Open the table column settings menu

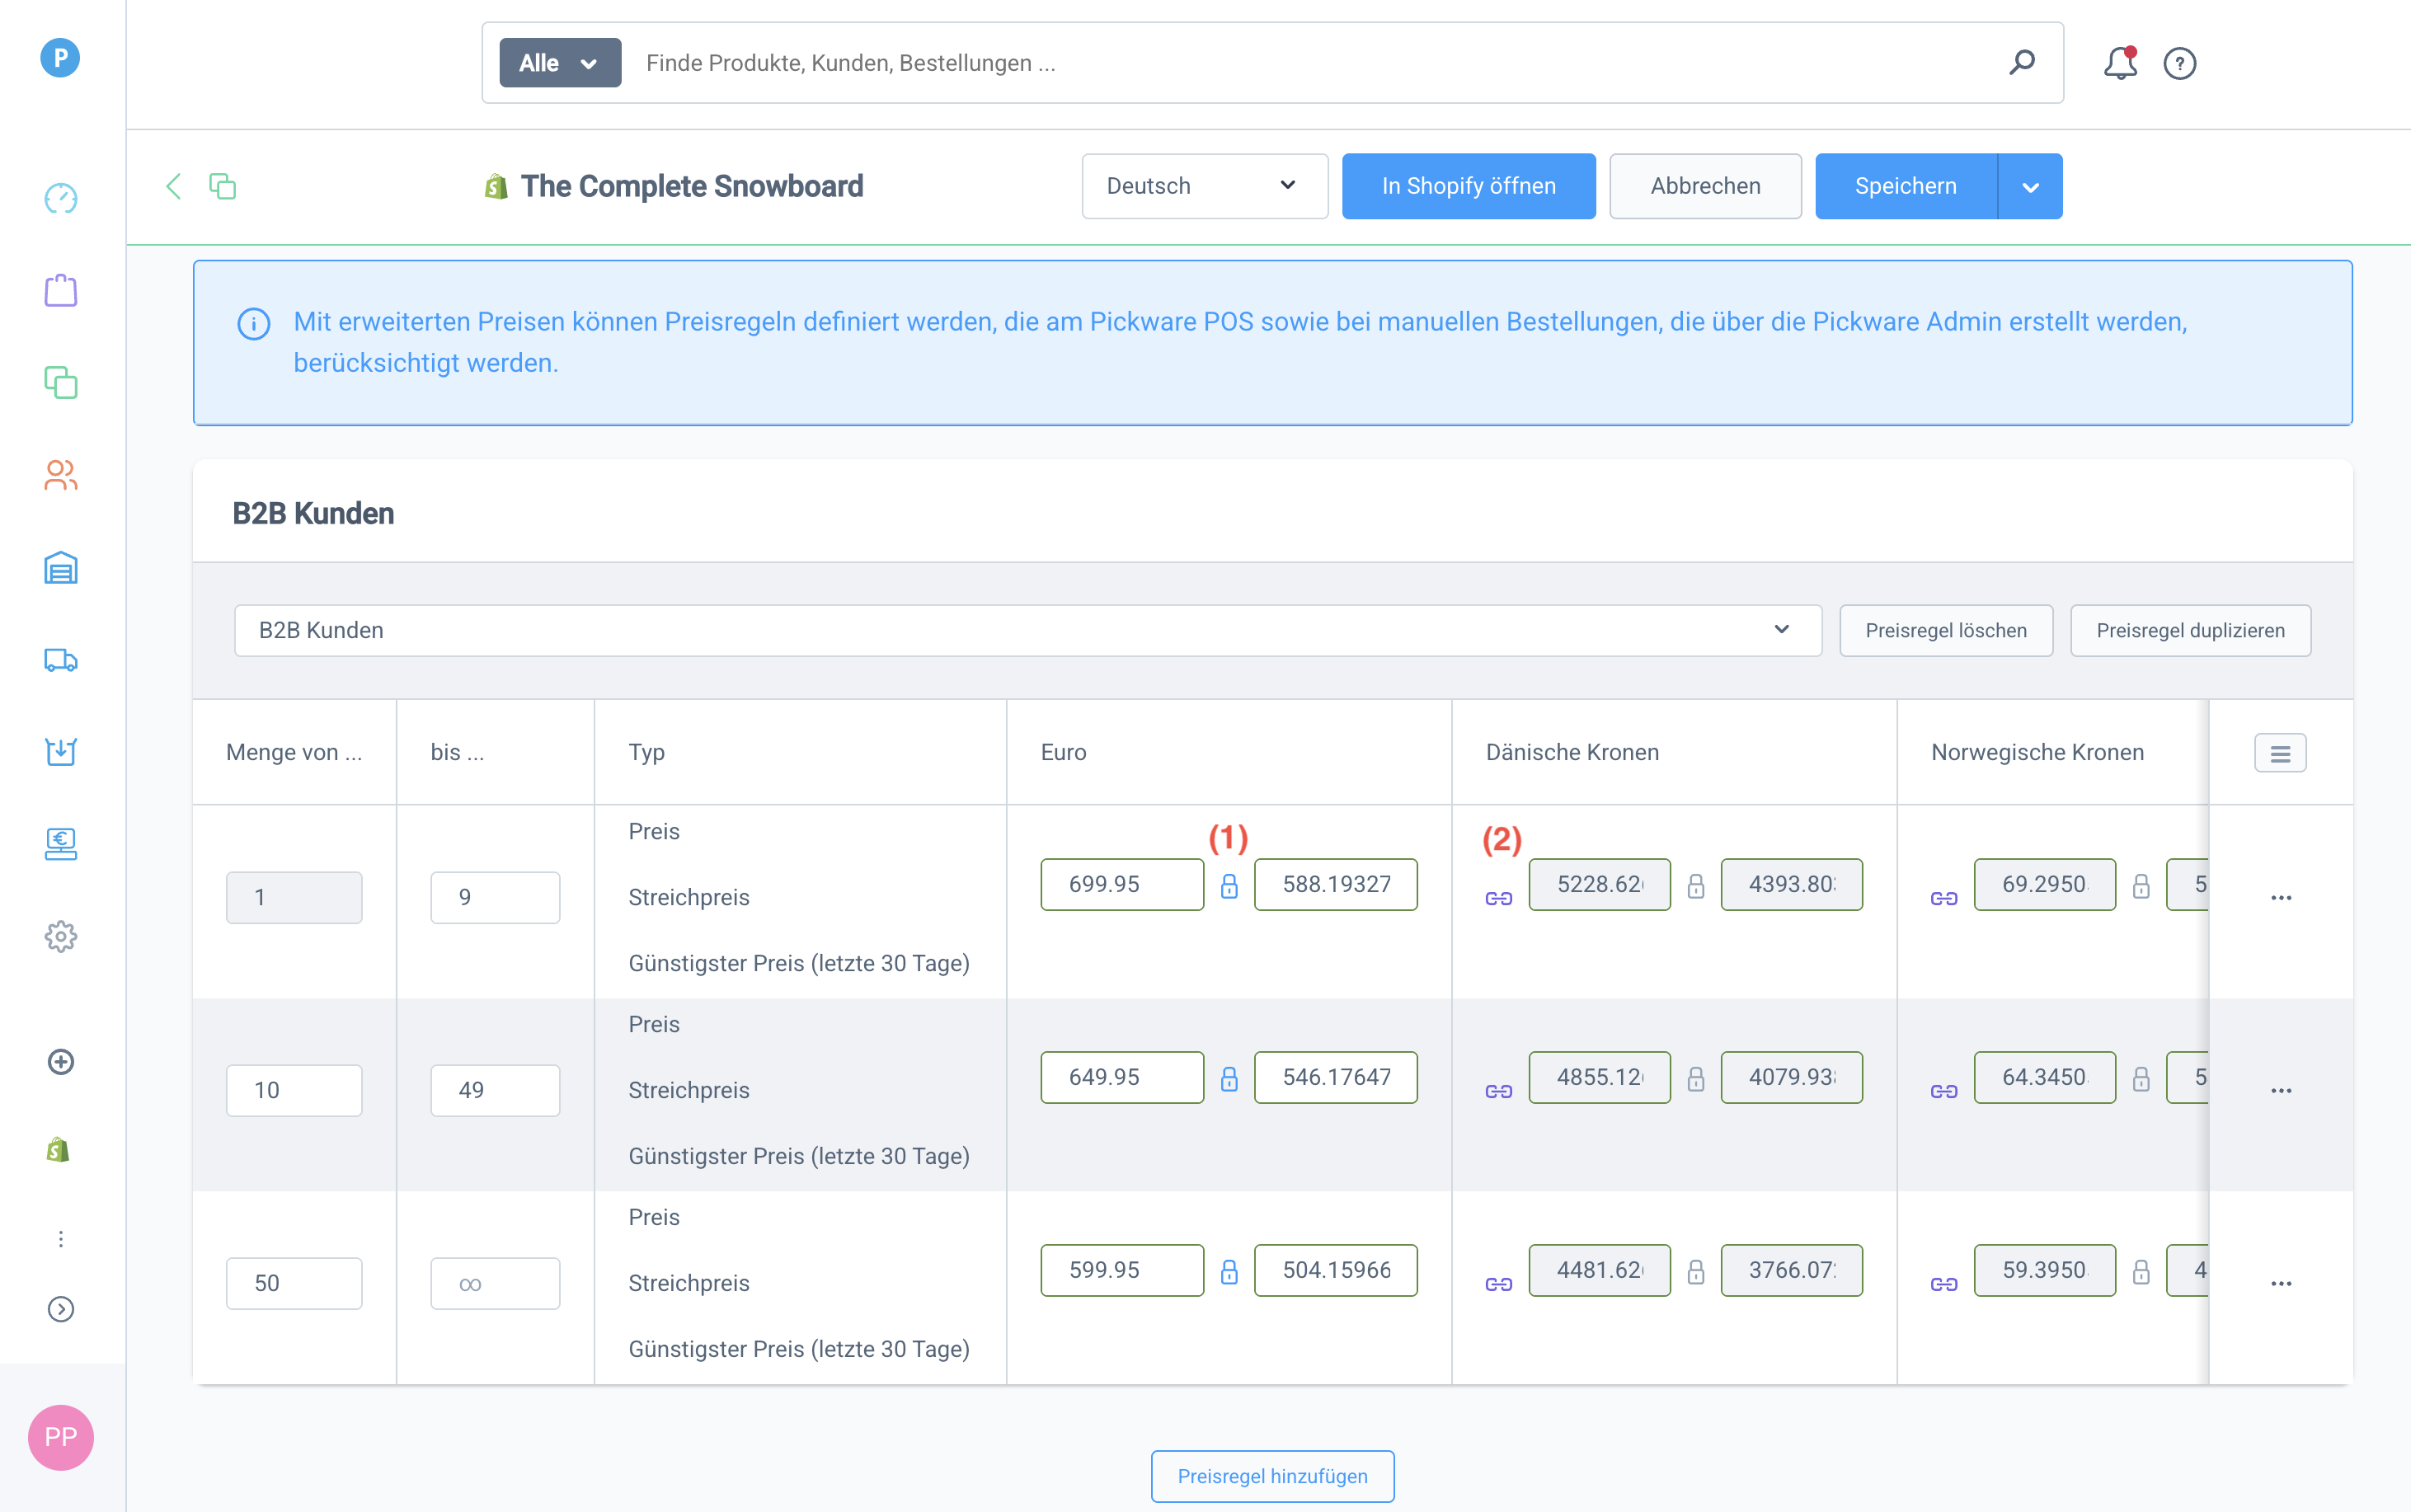2279,753
